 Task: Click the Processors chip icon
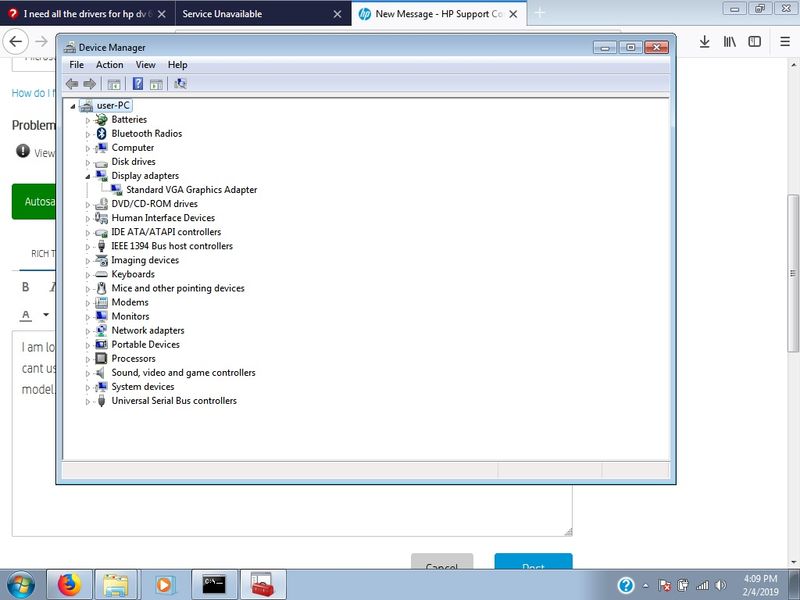[x=102, y=359]
